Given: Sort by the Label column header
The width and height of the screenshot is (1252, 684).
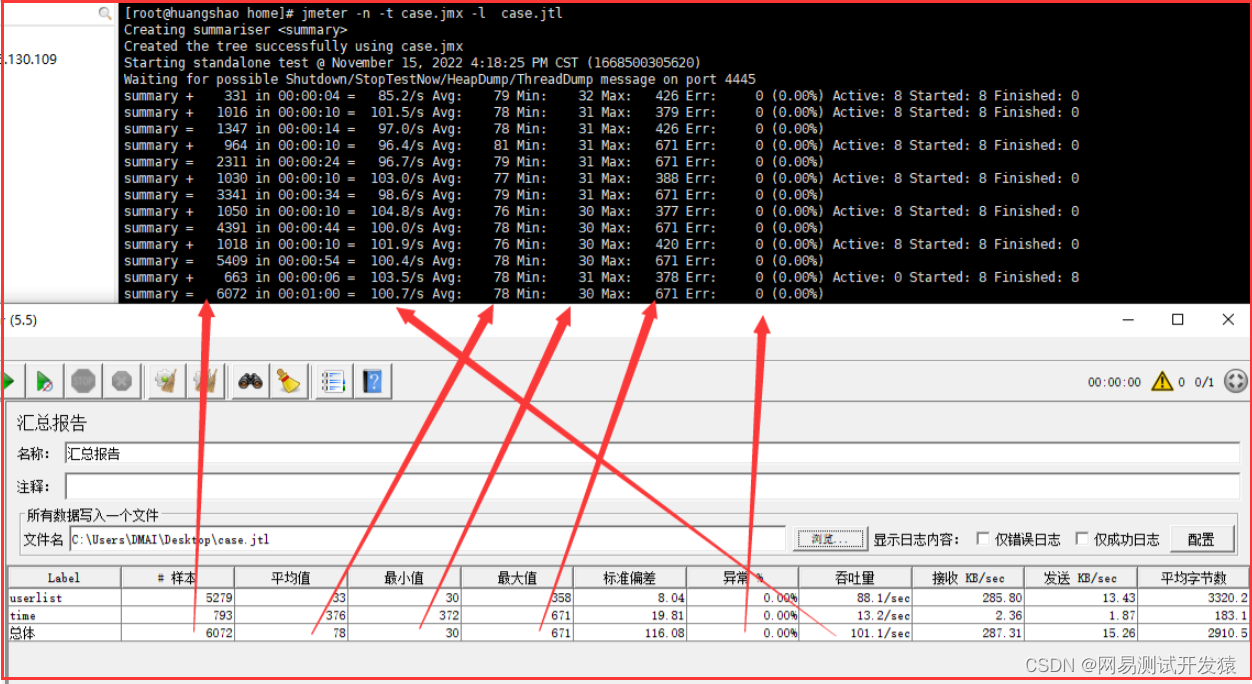Looking at the screenshot, I should coord(64,578).
